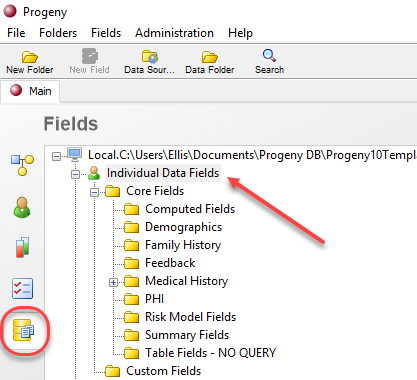
Task: Select the Local.C:\Users\Ellis database path
Action: point(252,155)
